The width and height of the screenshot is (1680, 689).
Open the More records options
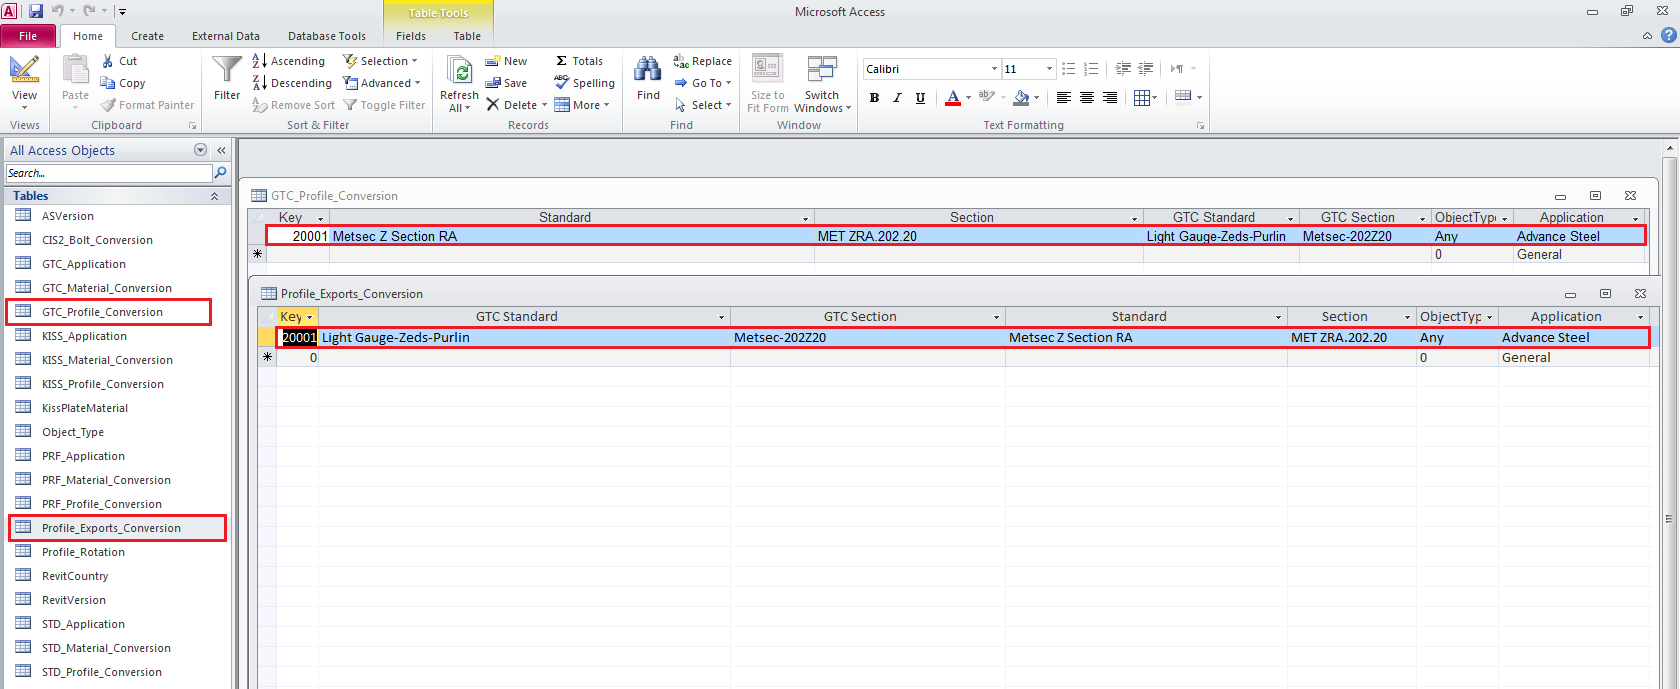tap(582, 105)
